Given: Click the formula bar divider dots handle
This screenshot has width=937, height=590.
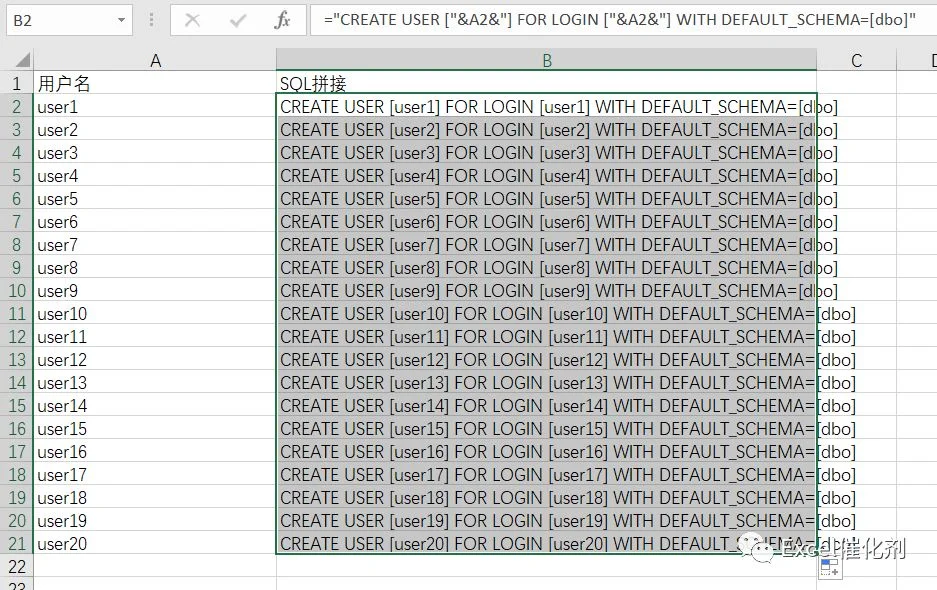Looking at the screenshot, I should [x=151, y=20].
